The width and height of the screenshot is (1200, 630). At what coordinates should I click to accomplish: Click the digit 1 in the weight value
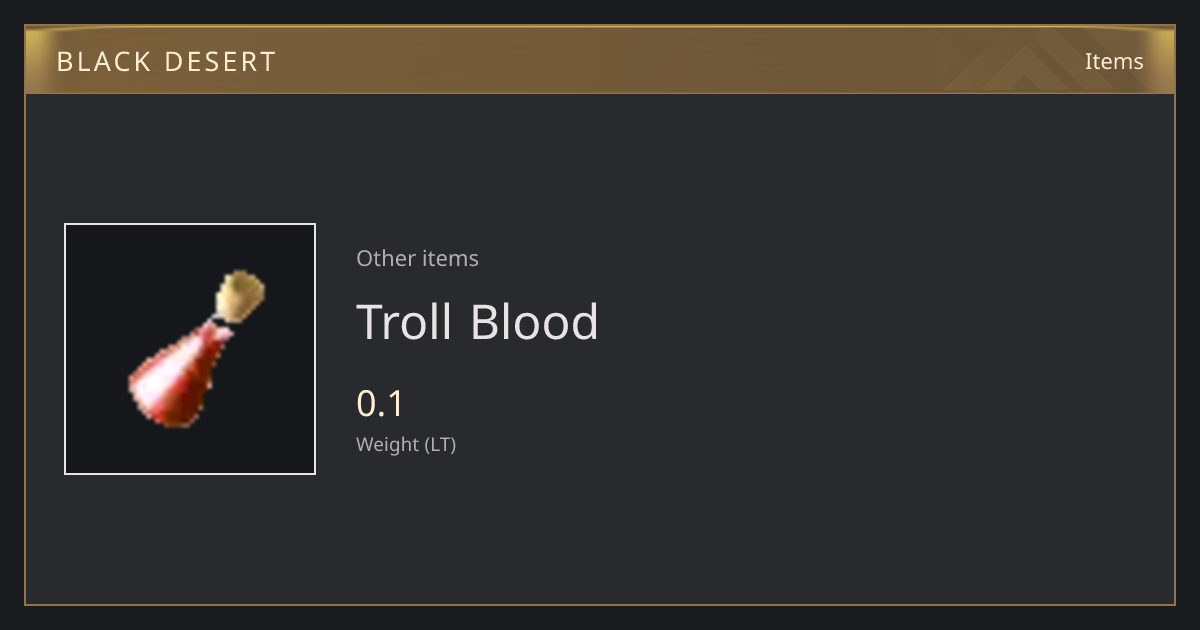click(395, 404)
